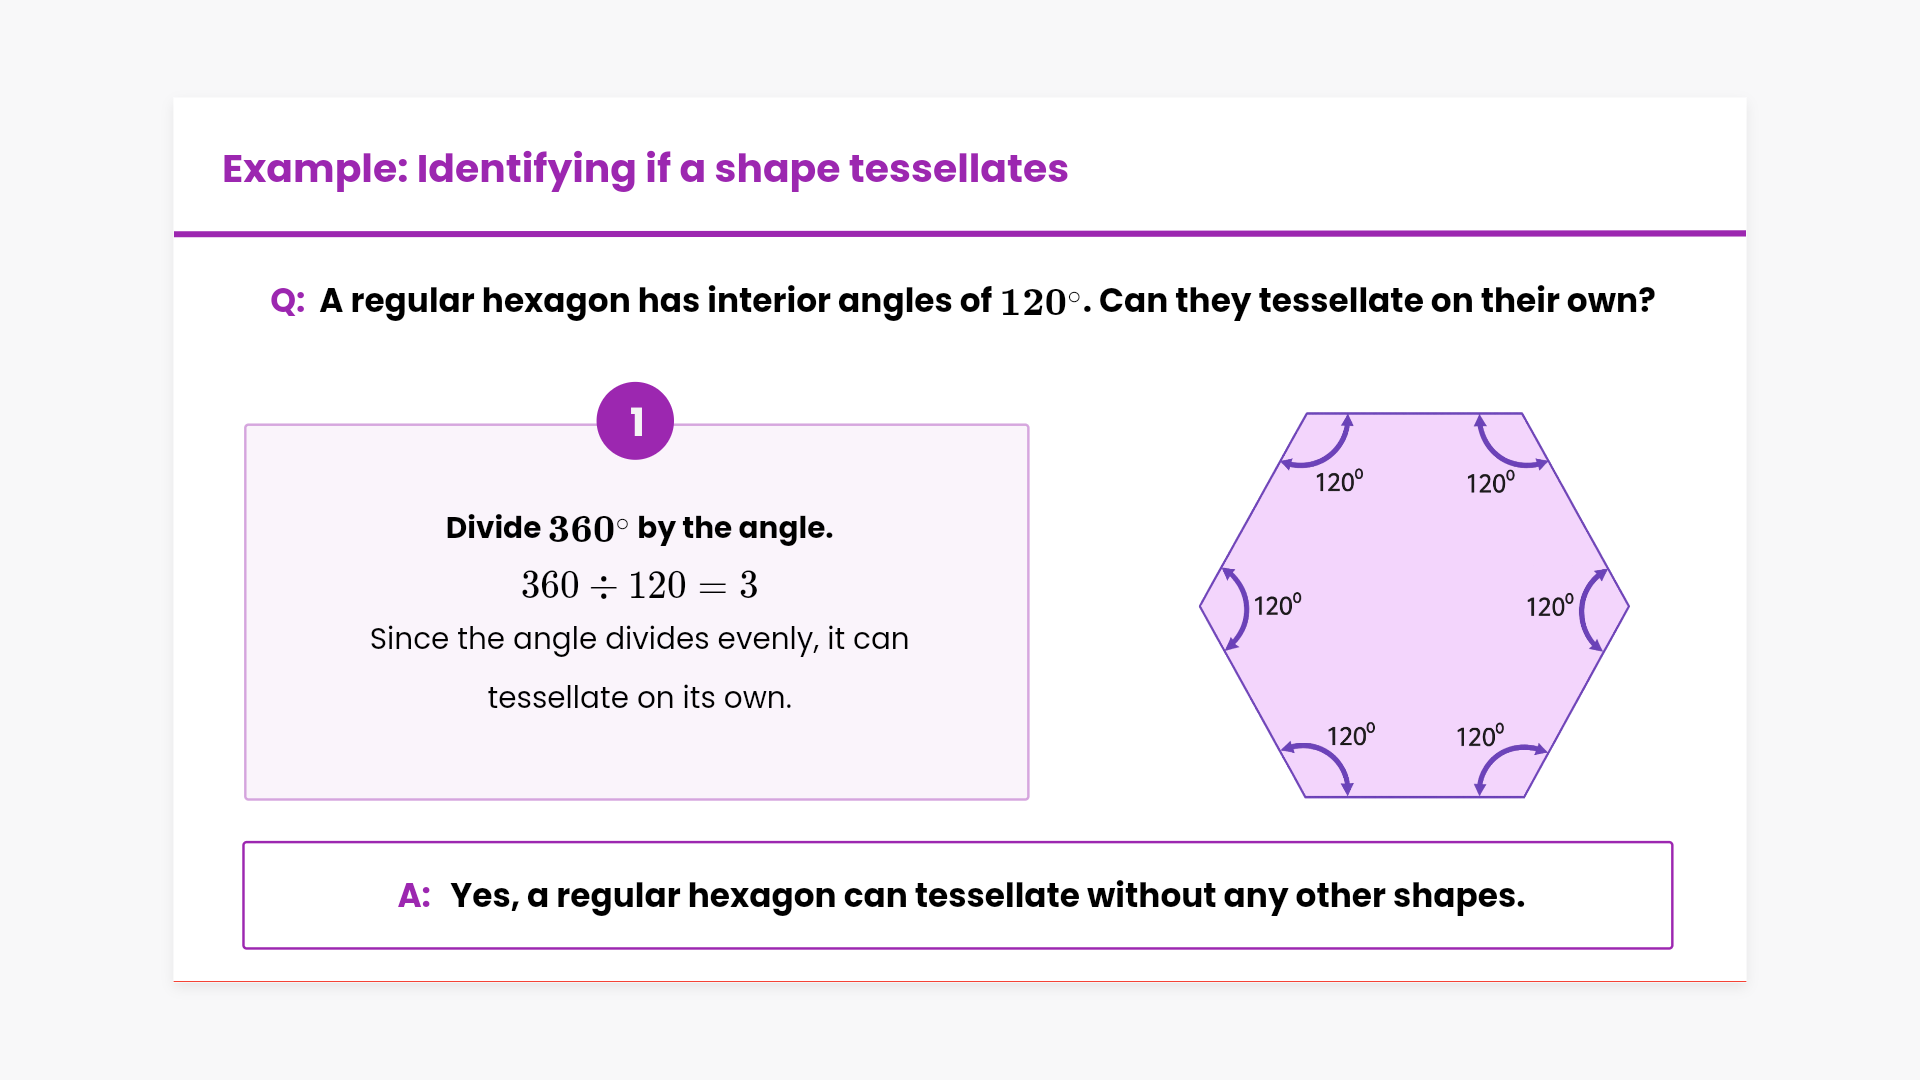Click the purple "Q:" question label
Viewport: 1920px width, 1080px height.
click(x=288, y=301)
